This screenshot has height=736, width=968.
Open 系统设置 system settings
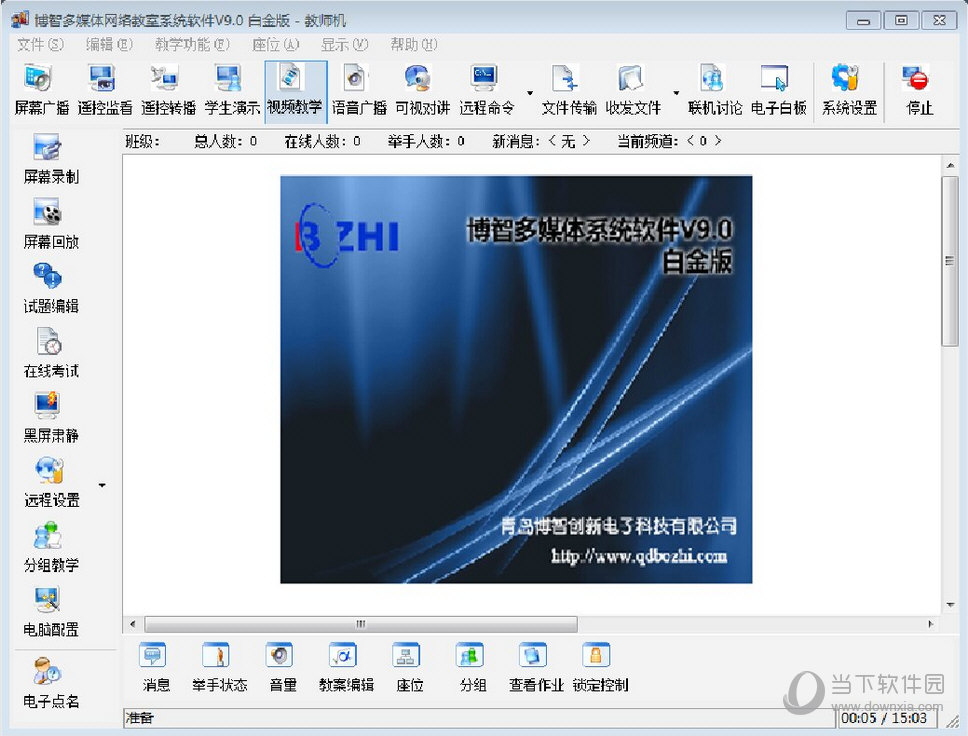point(849,90)
